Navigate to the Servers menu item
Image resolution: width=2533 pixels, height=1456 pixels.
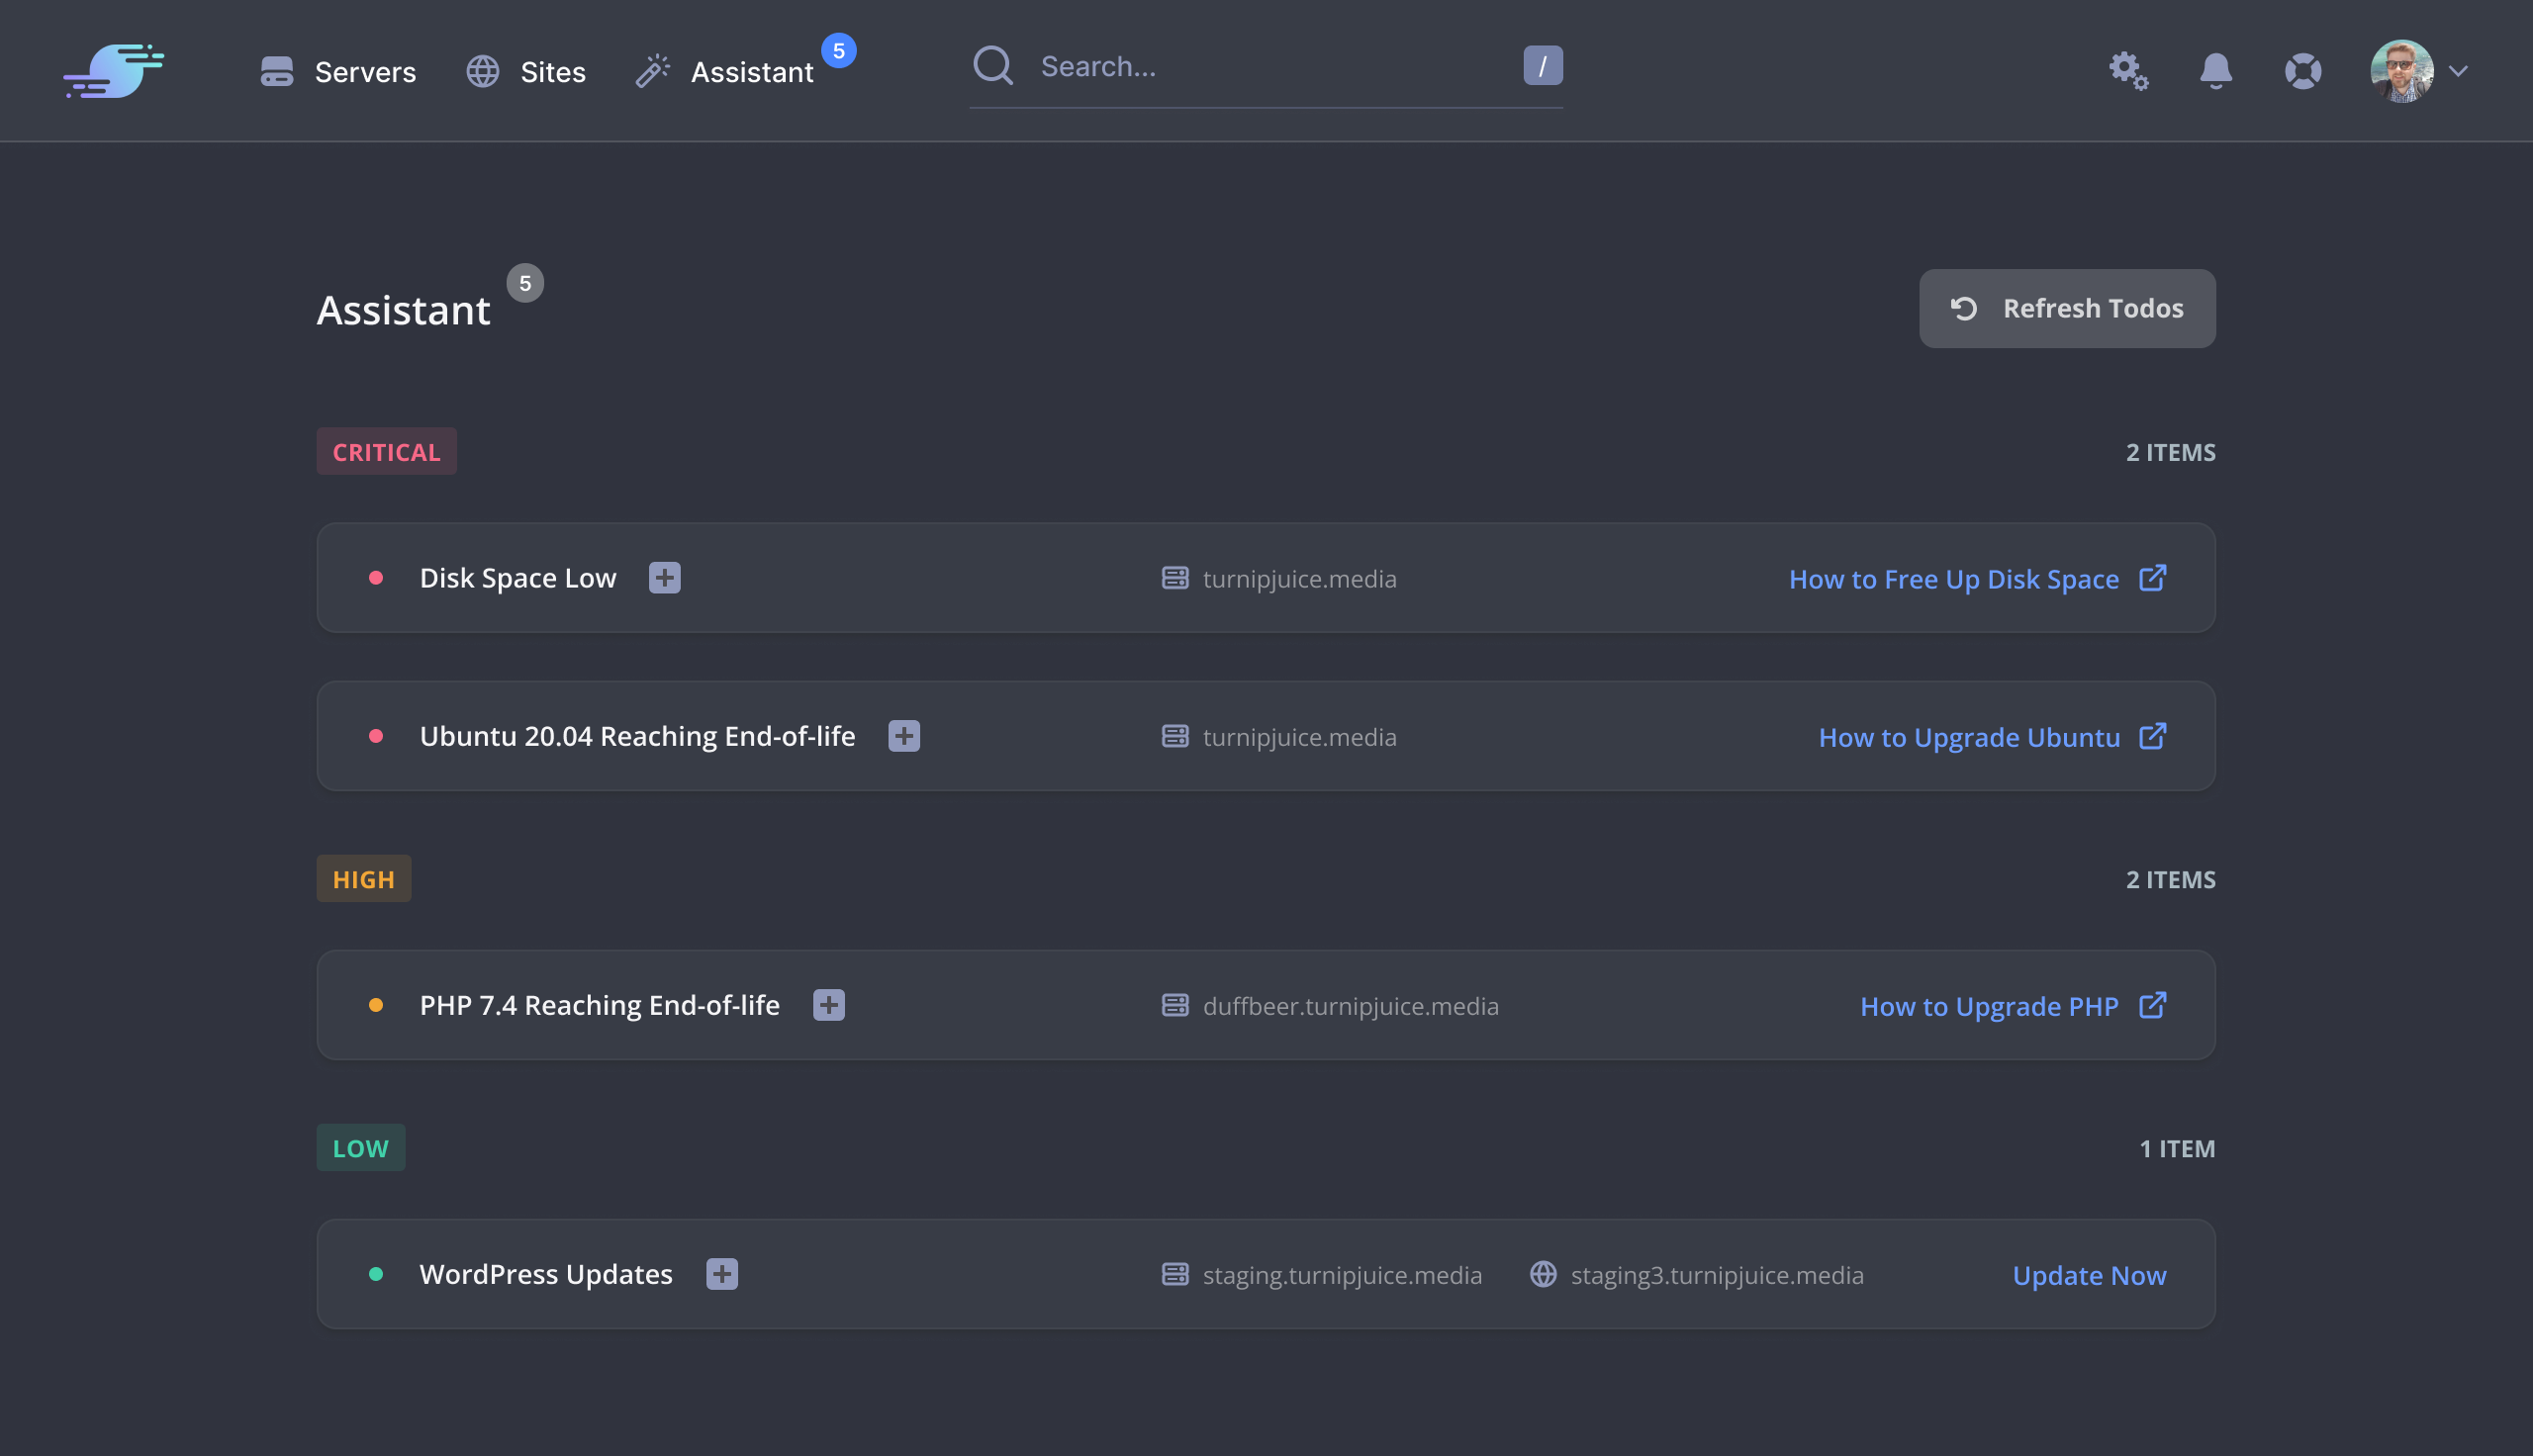point(365,71)
